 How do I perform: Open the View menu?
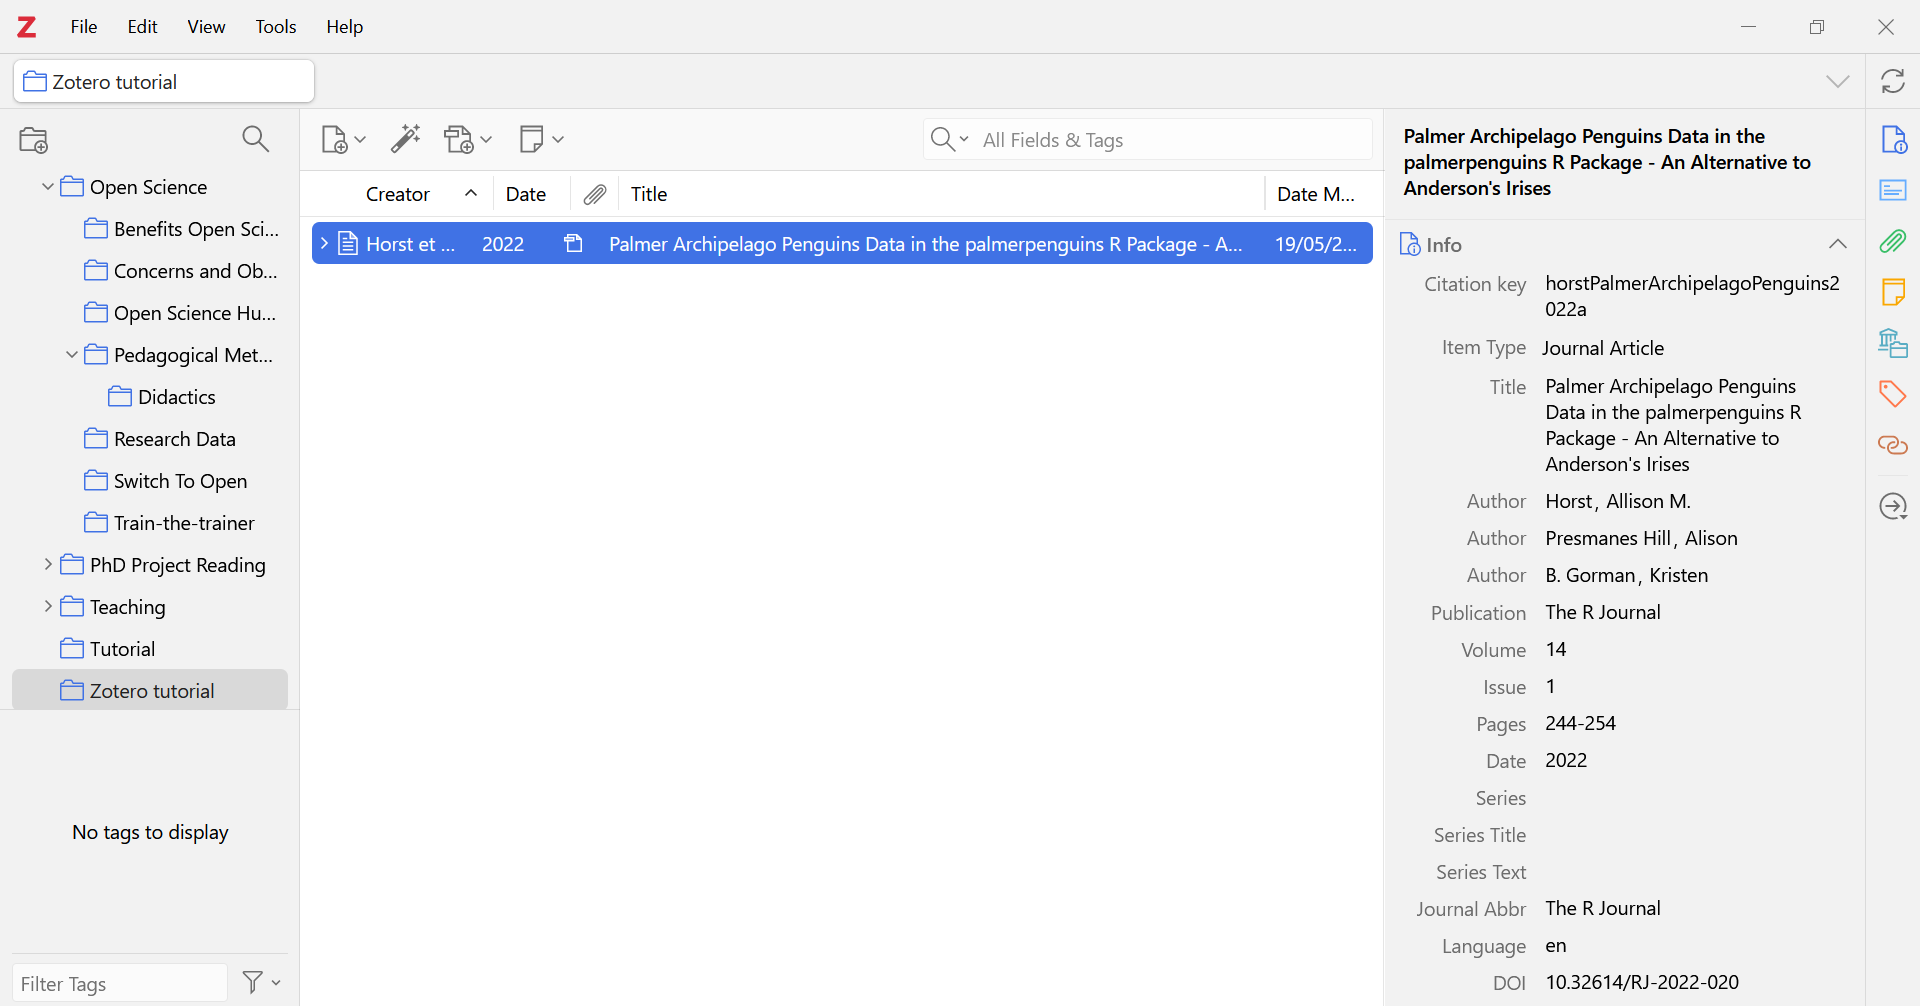click(x=206, y=27)
